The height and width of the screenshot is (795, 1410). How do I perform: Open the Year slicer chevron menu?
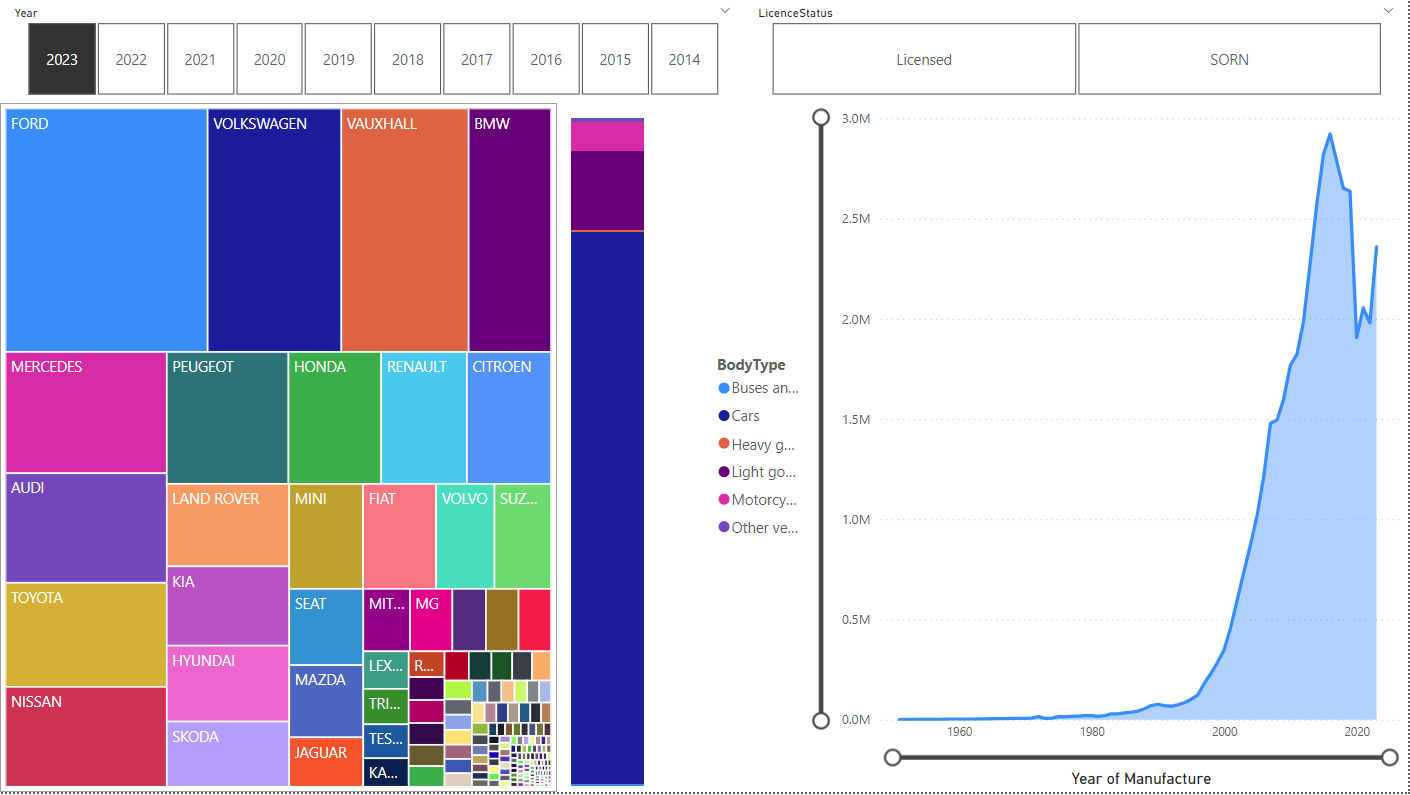click(x=724, y=10)
